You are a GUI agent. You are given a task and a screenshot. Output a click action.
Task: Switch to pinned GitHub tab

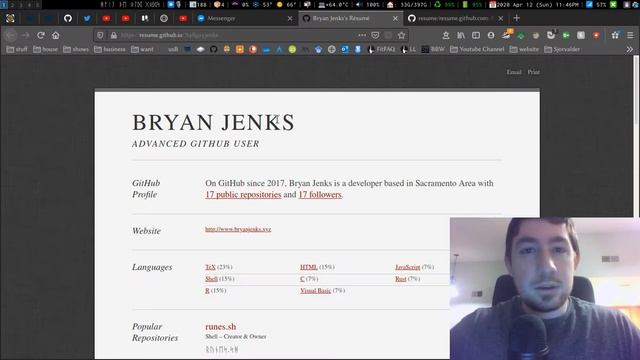coord(68,18)
